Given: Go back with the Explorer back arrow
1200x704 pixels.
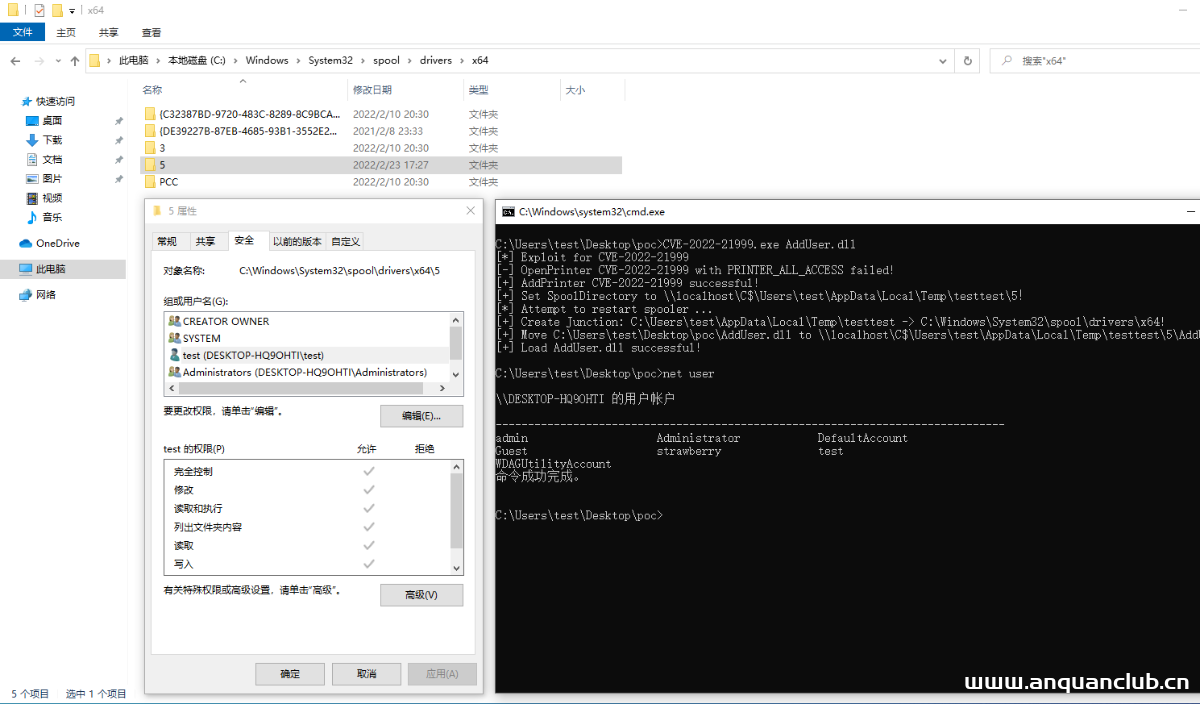Looking at the screenshot, I should (15, 61).
